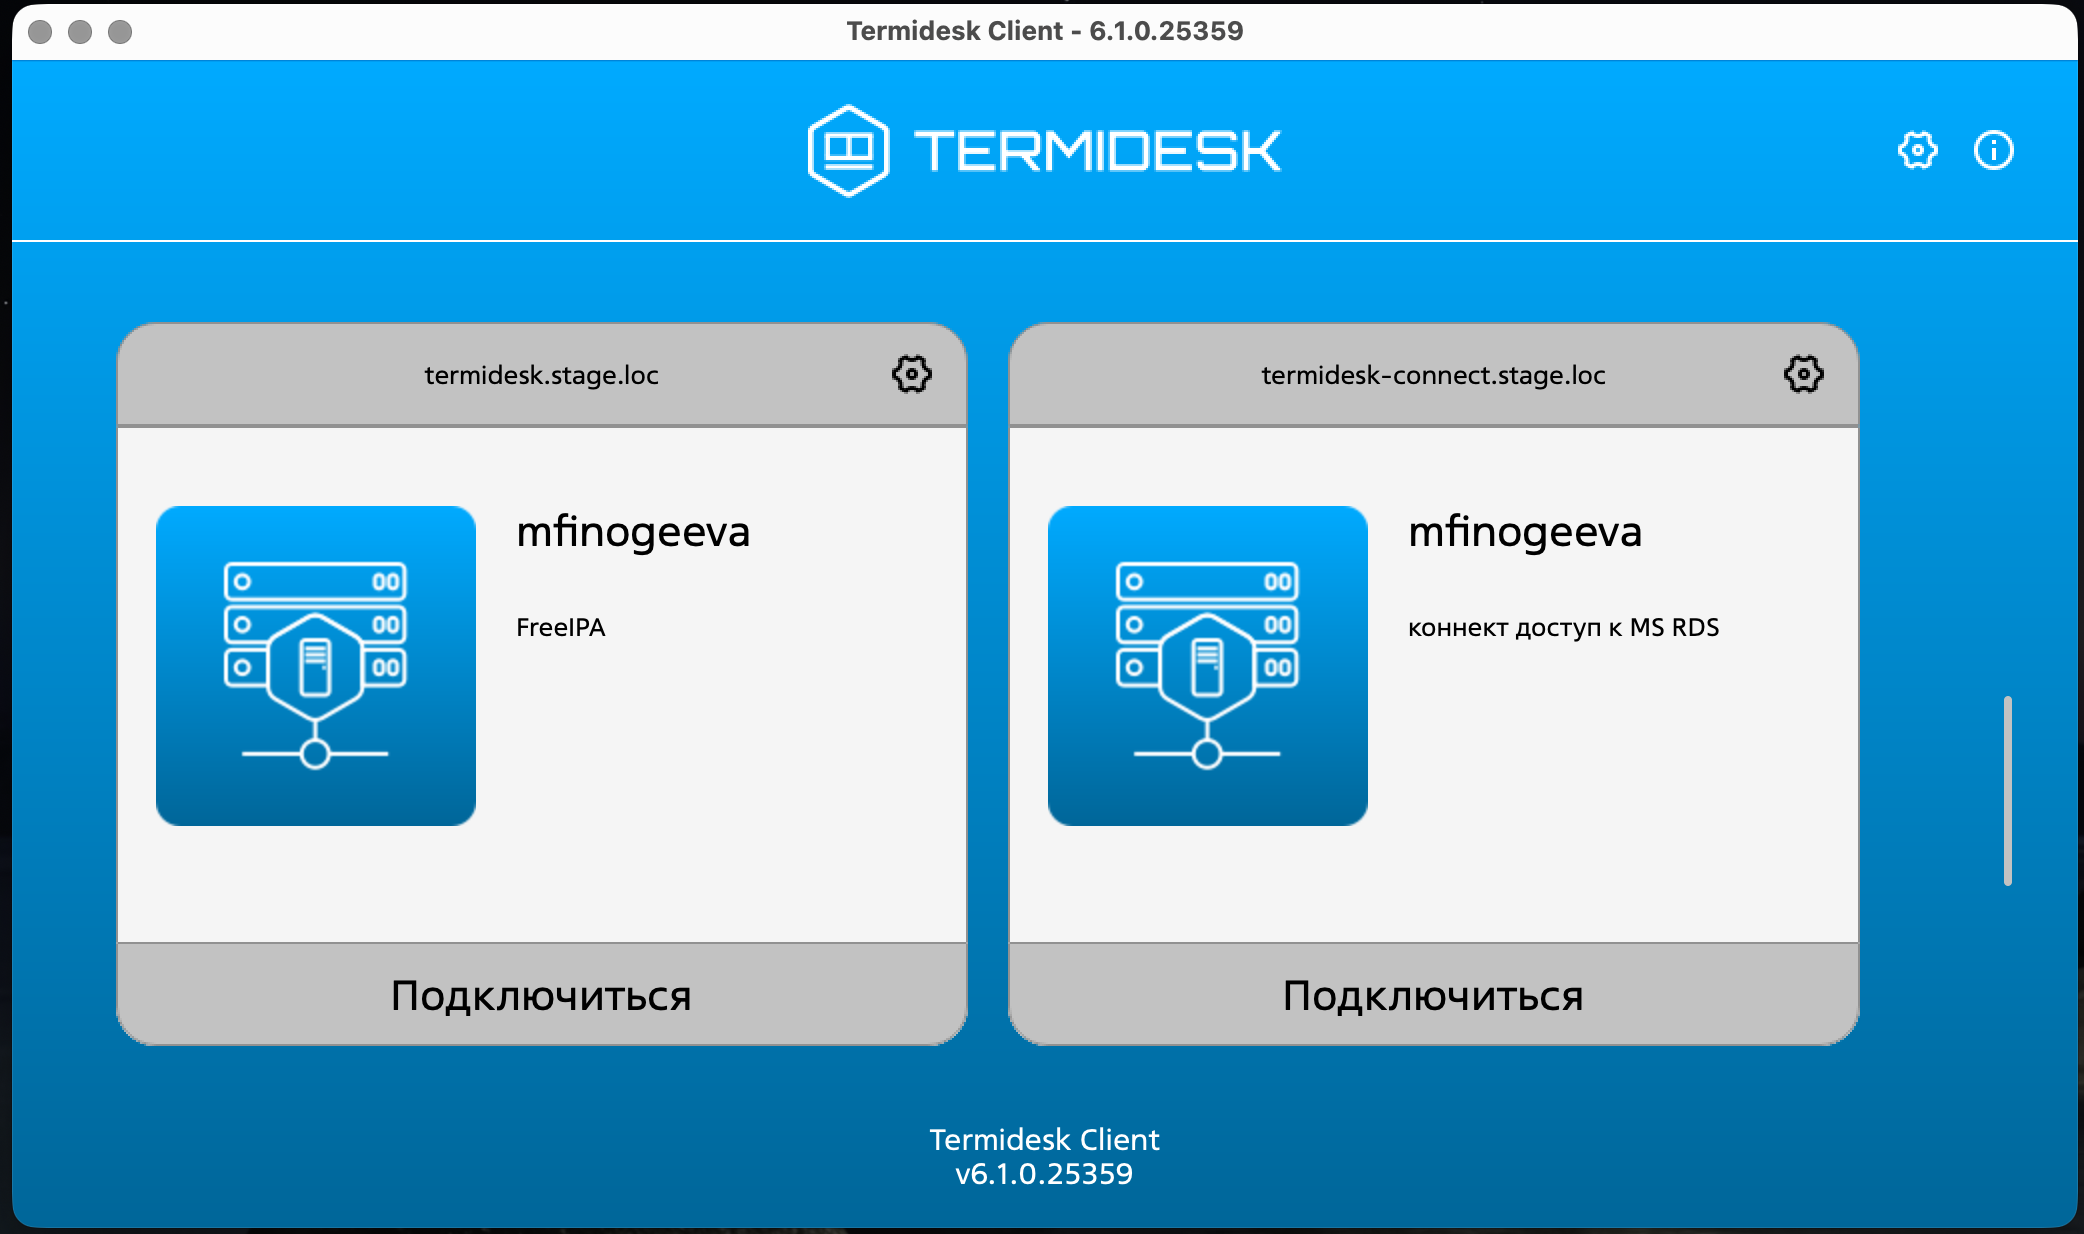Viewport: 2084px width, 1234px height.
Task: Click the info icon in header
Action: pyautogui.click(x=1993, y=151)
